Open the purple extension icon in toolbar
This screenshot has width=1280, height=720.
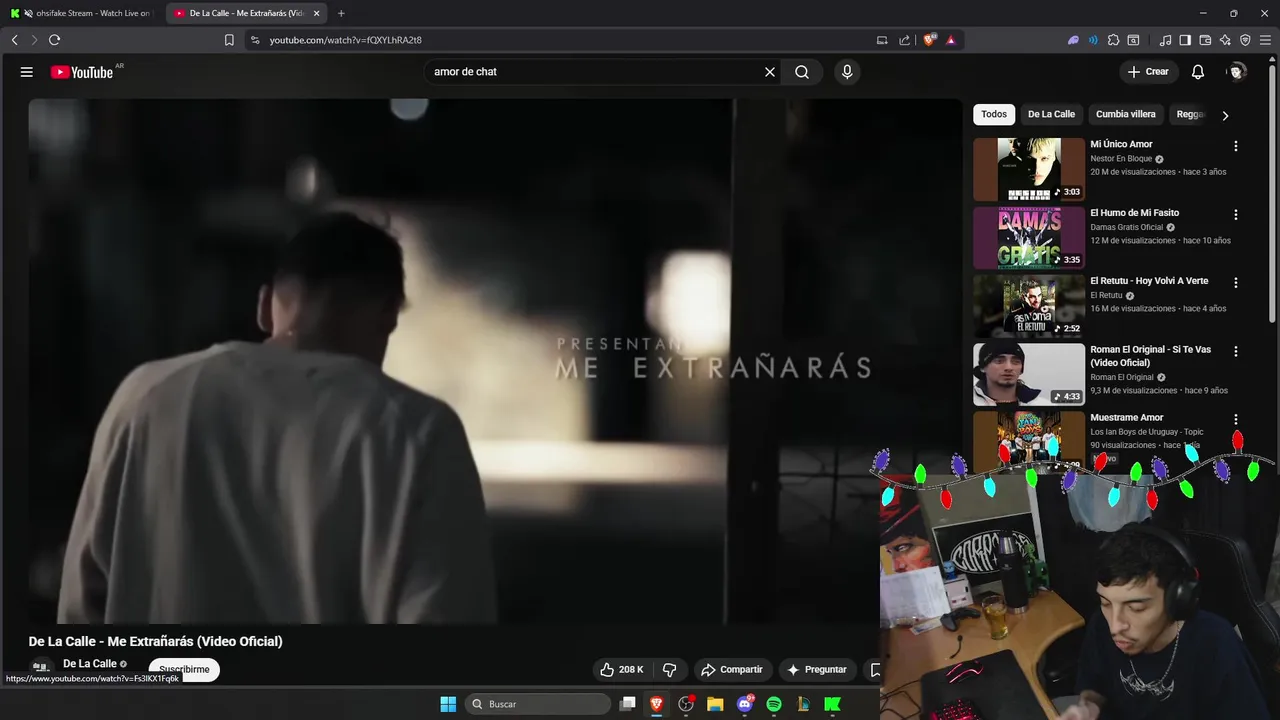pyautogui.click(x=1073, y=40)
